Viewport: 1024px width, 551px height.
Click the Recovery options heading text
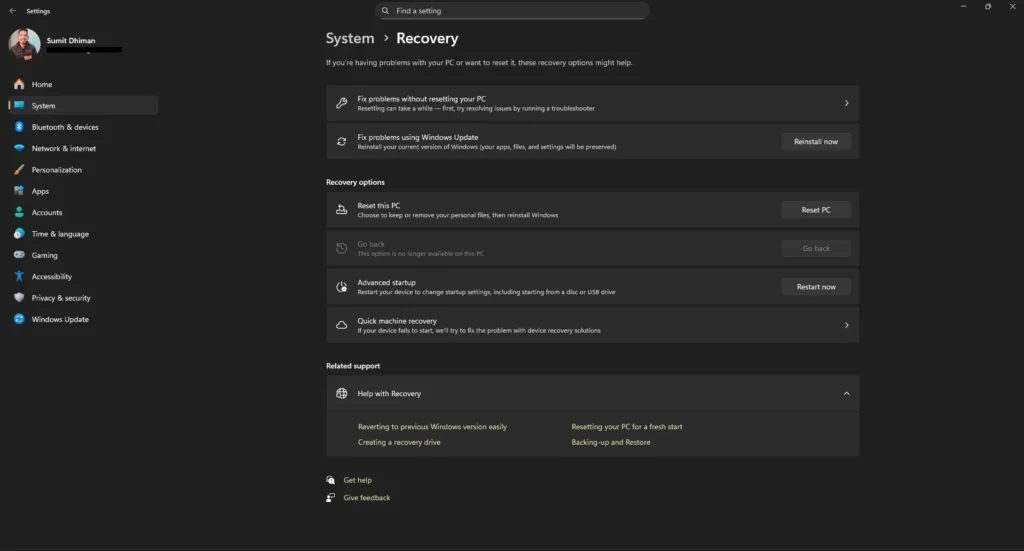tap(355, 182)
